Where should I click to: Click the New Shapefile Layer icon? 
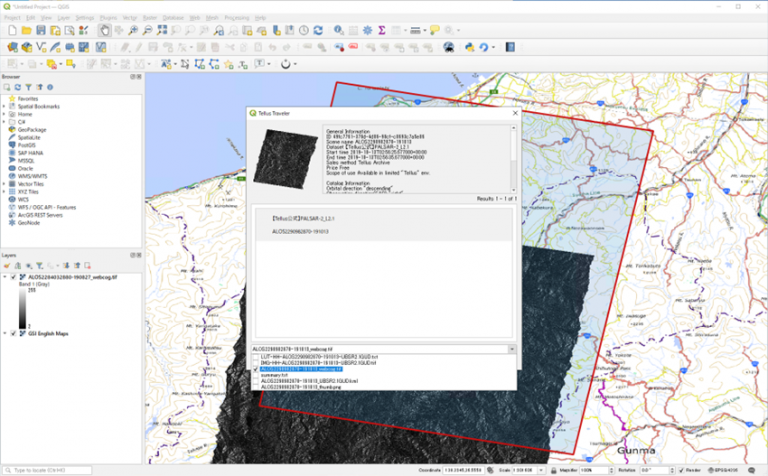[41, 47]
